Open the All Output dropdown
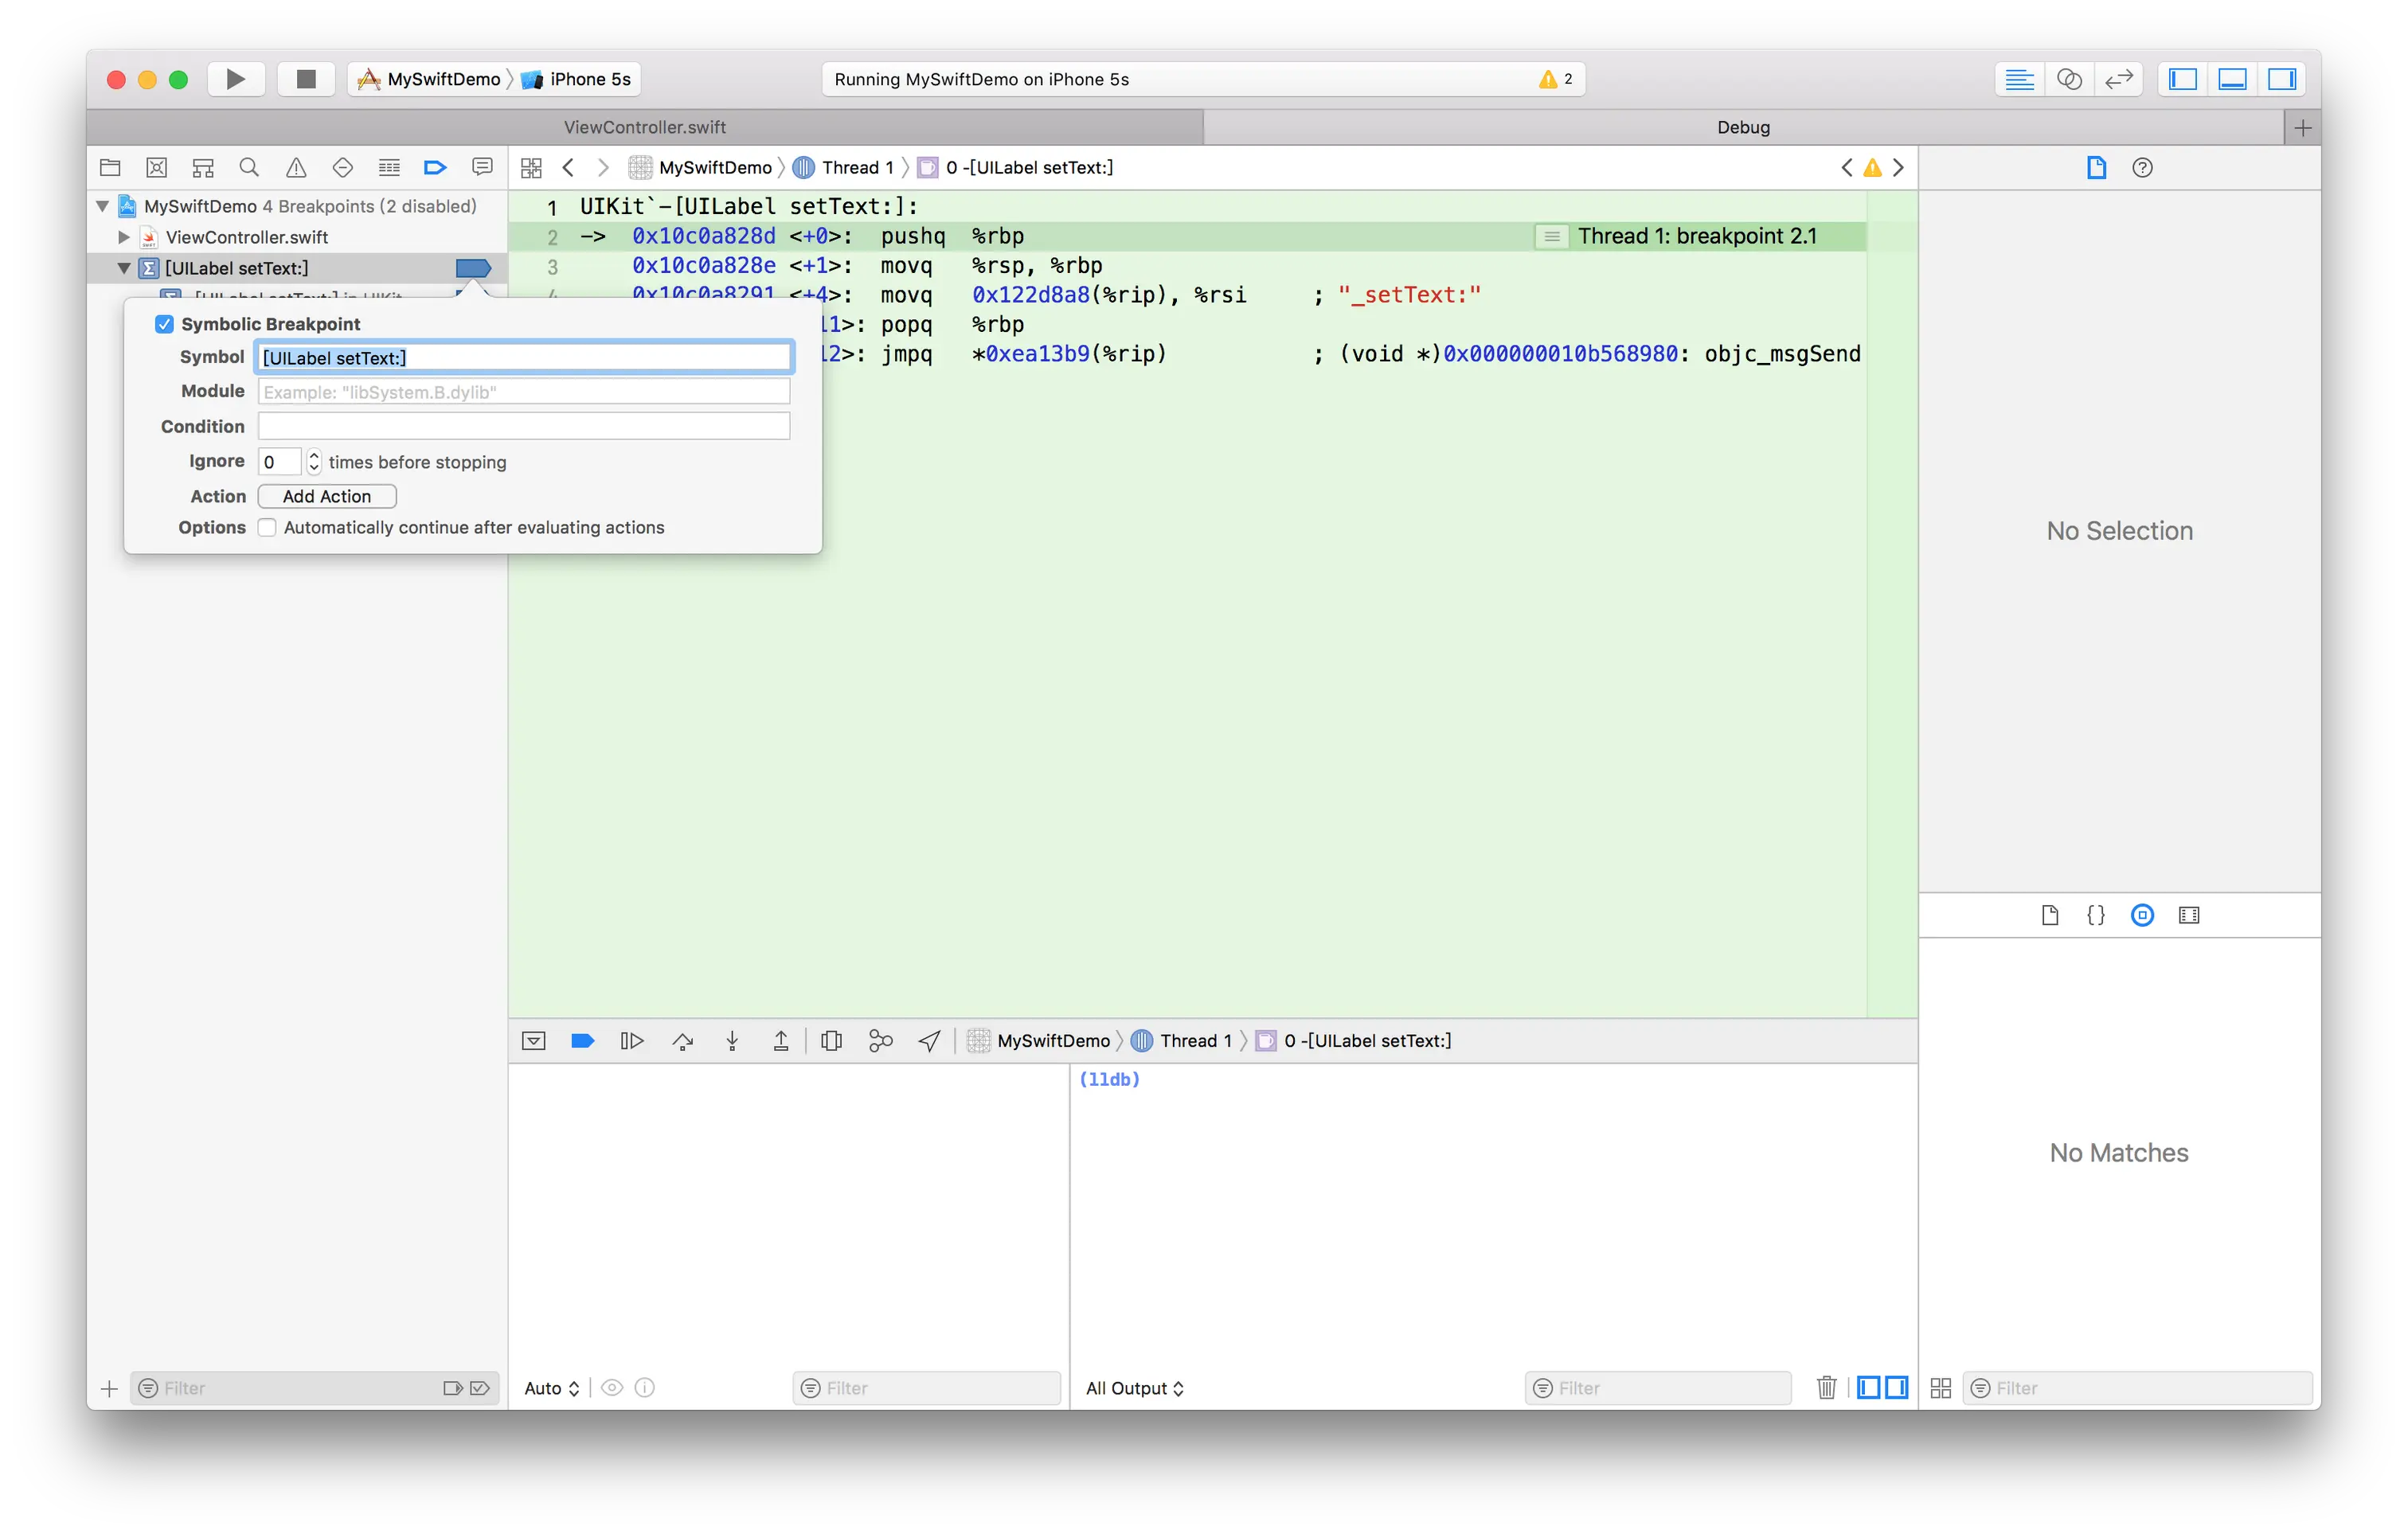The height and width of the screenshot is (1534, 2408). 1135,1388
